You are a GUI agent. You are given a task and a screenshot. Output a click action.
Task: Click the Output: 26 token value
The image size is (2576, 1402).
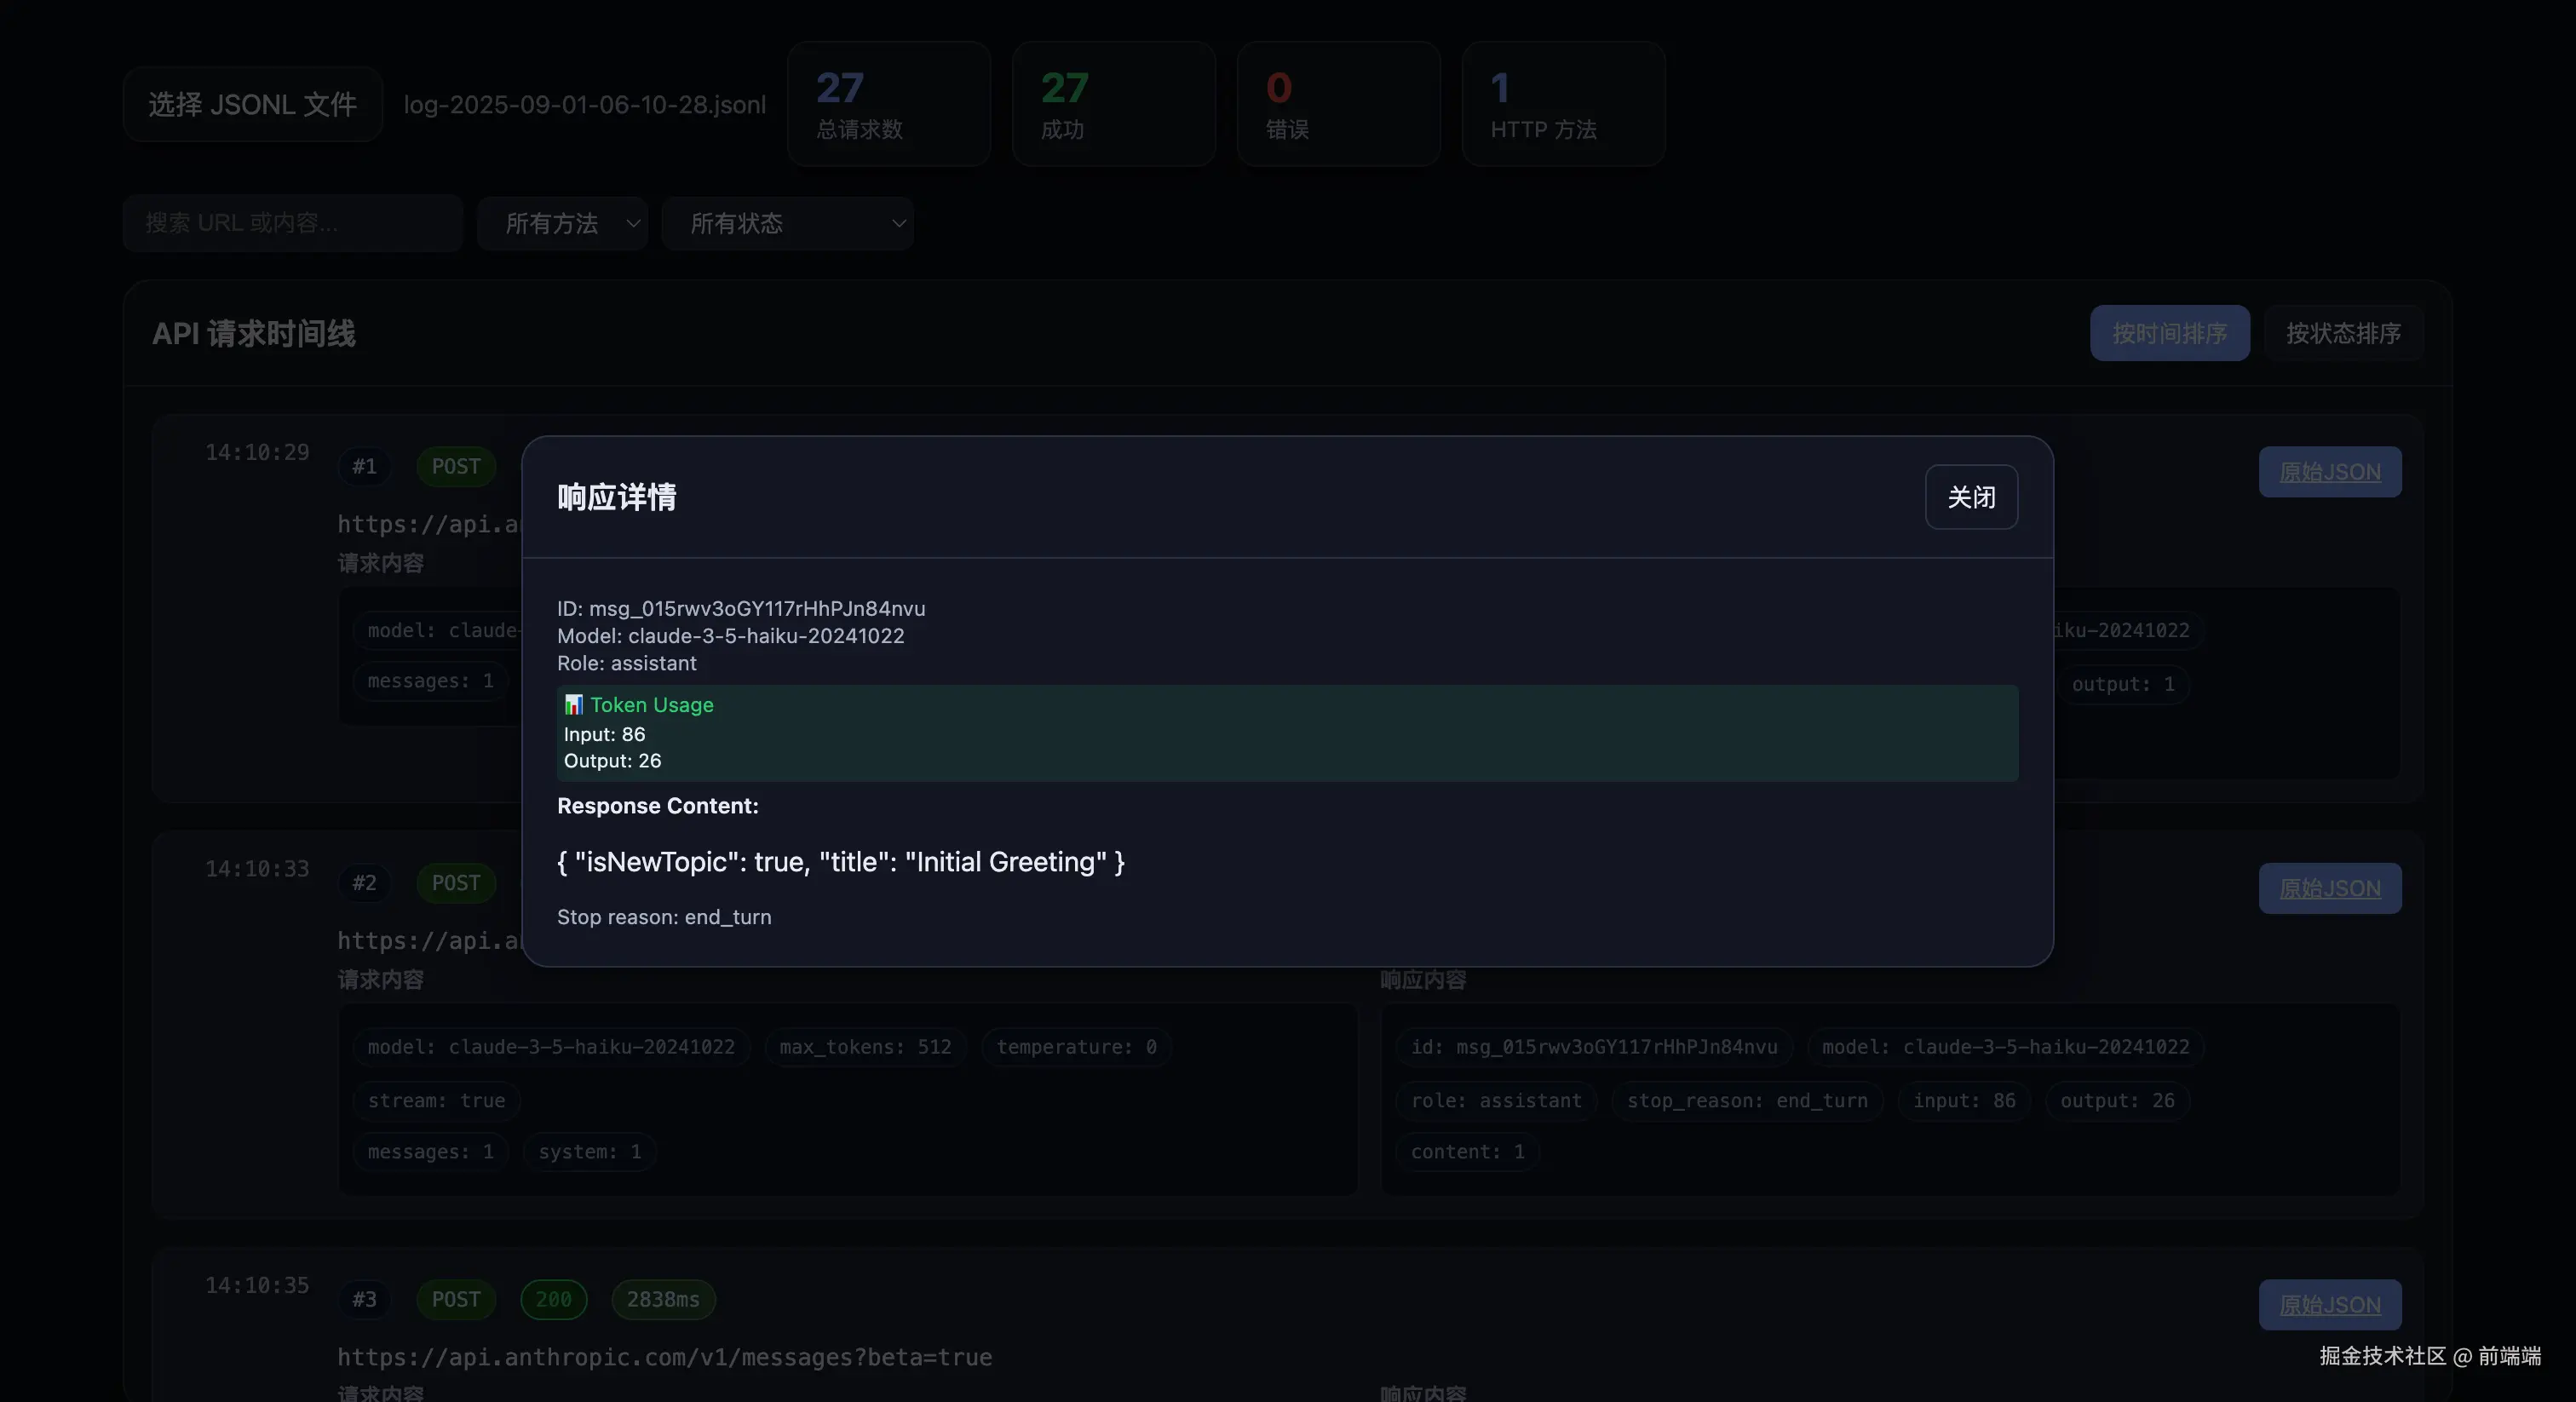613,761
